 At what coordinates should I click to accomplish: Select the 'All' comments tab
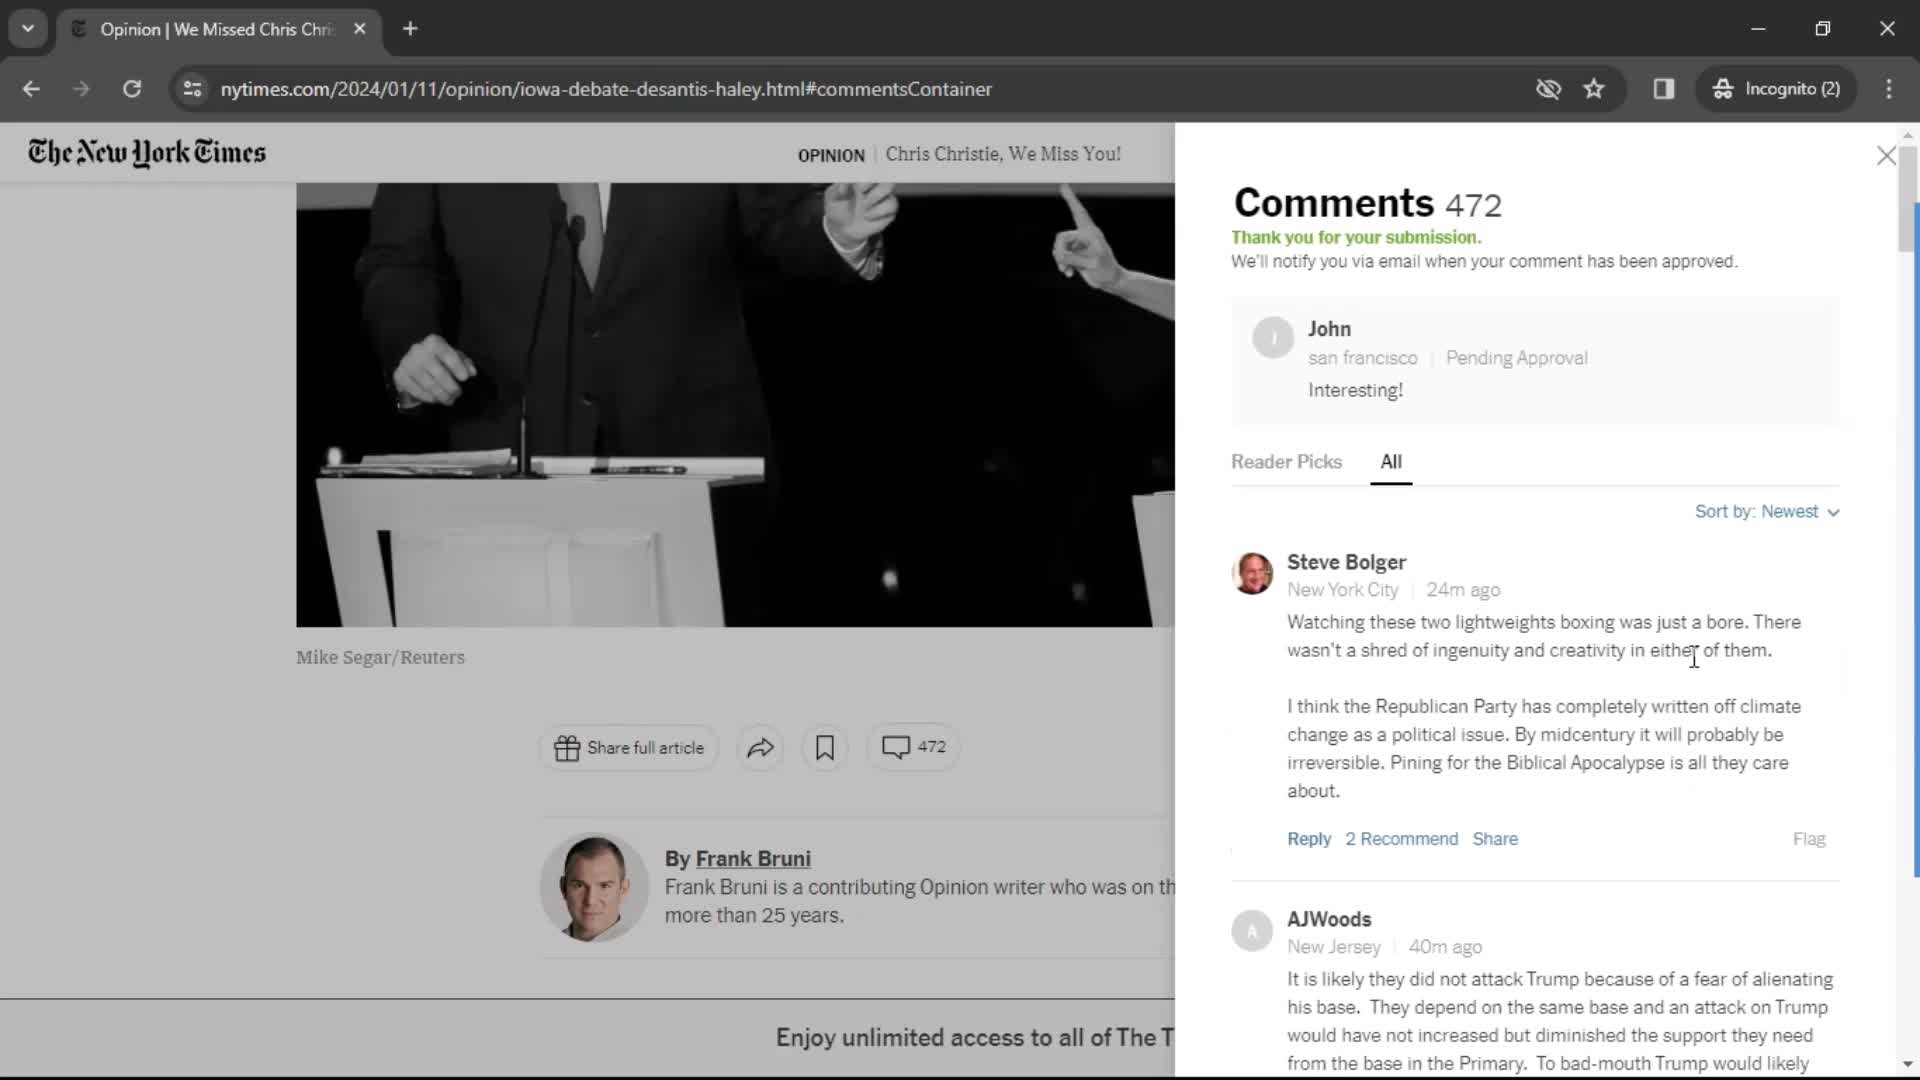(1391, 462)
